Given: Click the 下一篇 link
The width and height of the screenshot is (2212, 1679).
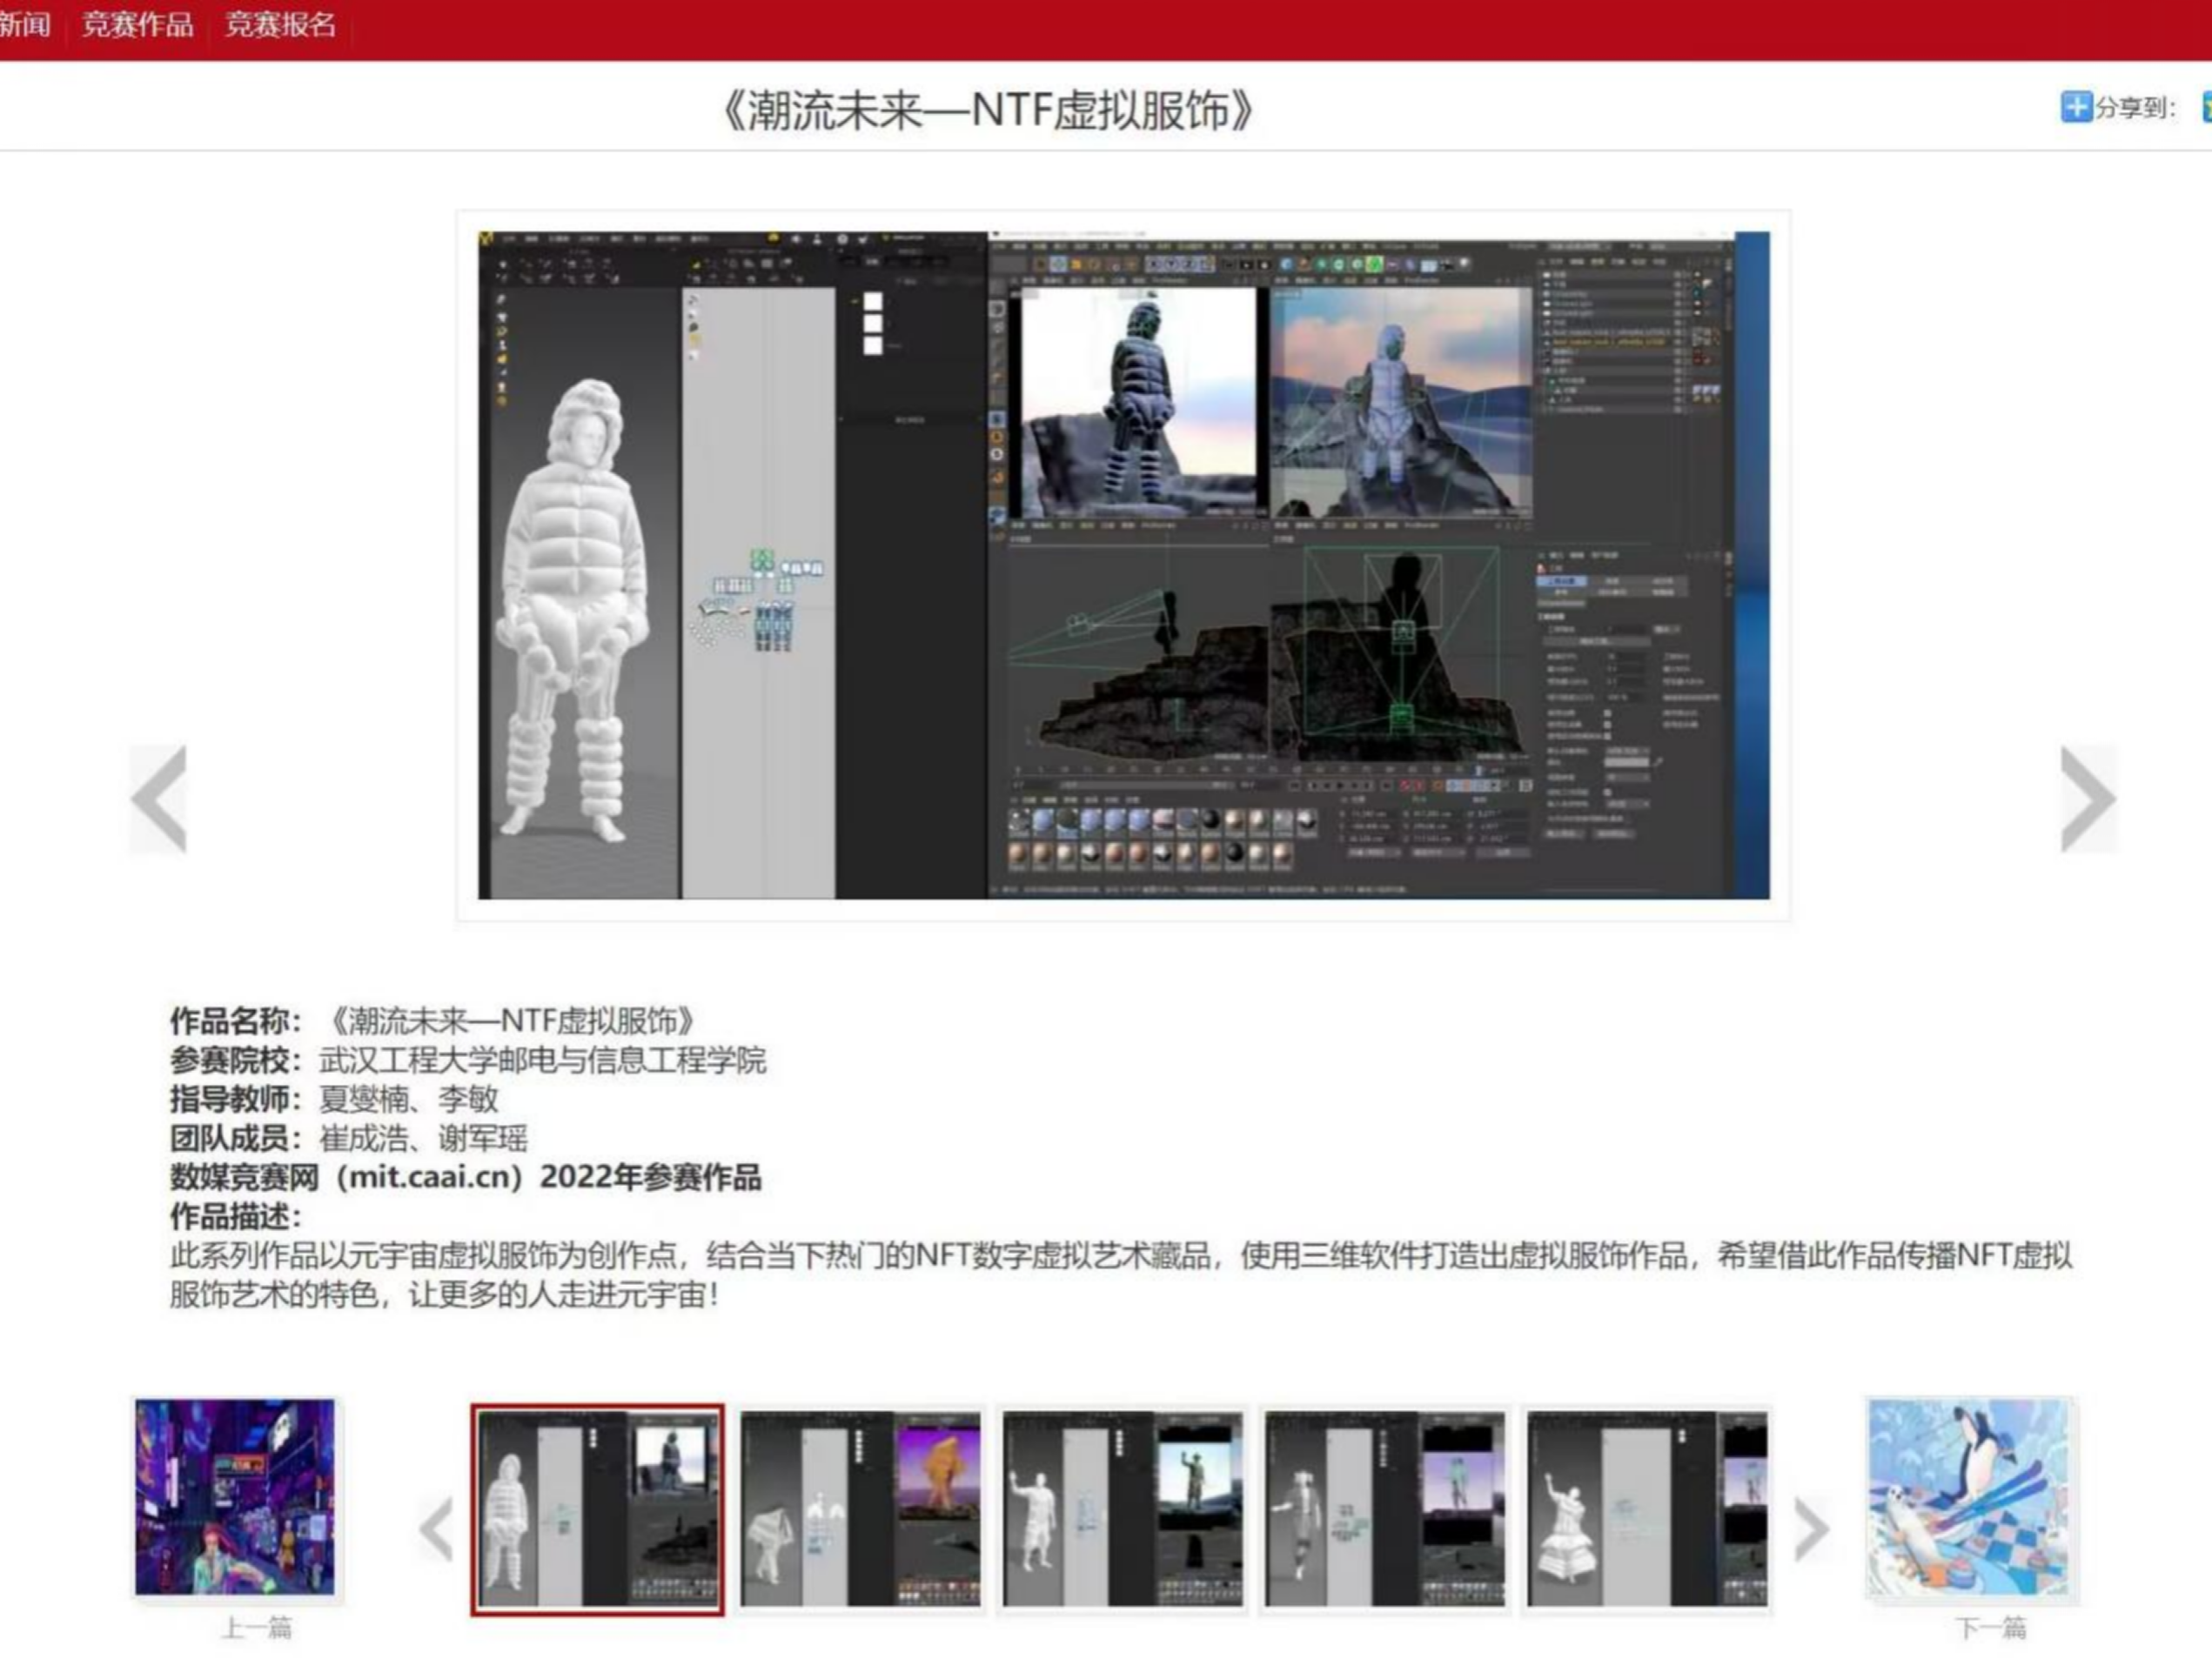Looking at the screenshot, I should (1990, 1628).
